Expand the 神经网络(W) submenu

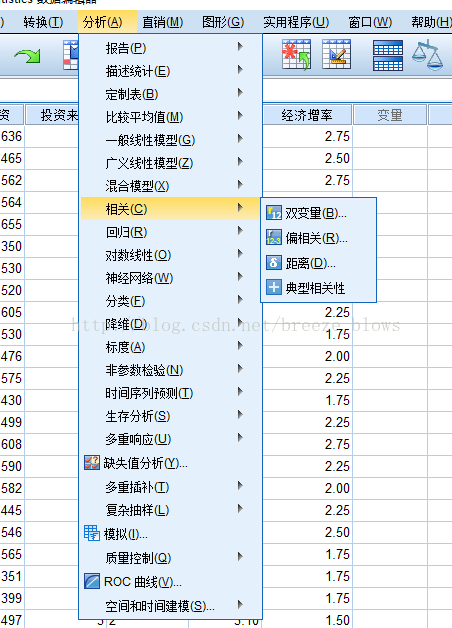tap(171, 278)
